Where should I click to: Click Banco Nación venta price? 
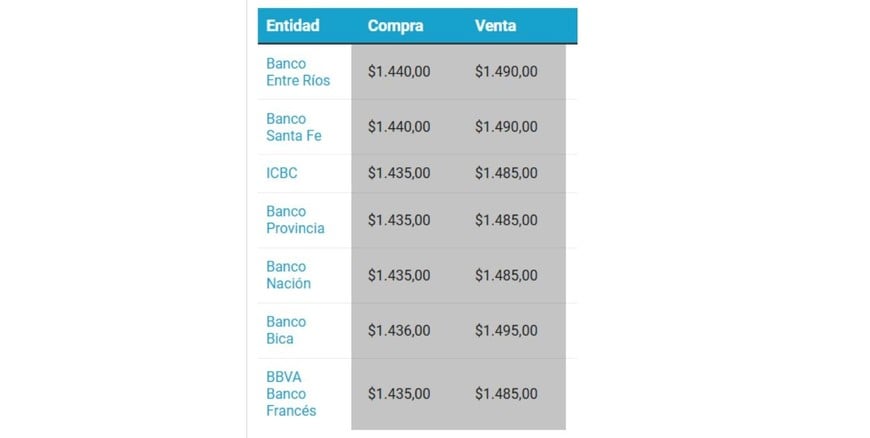coord(506,275)
